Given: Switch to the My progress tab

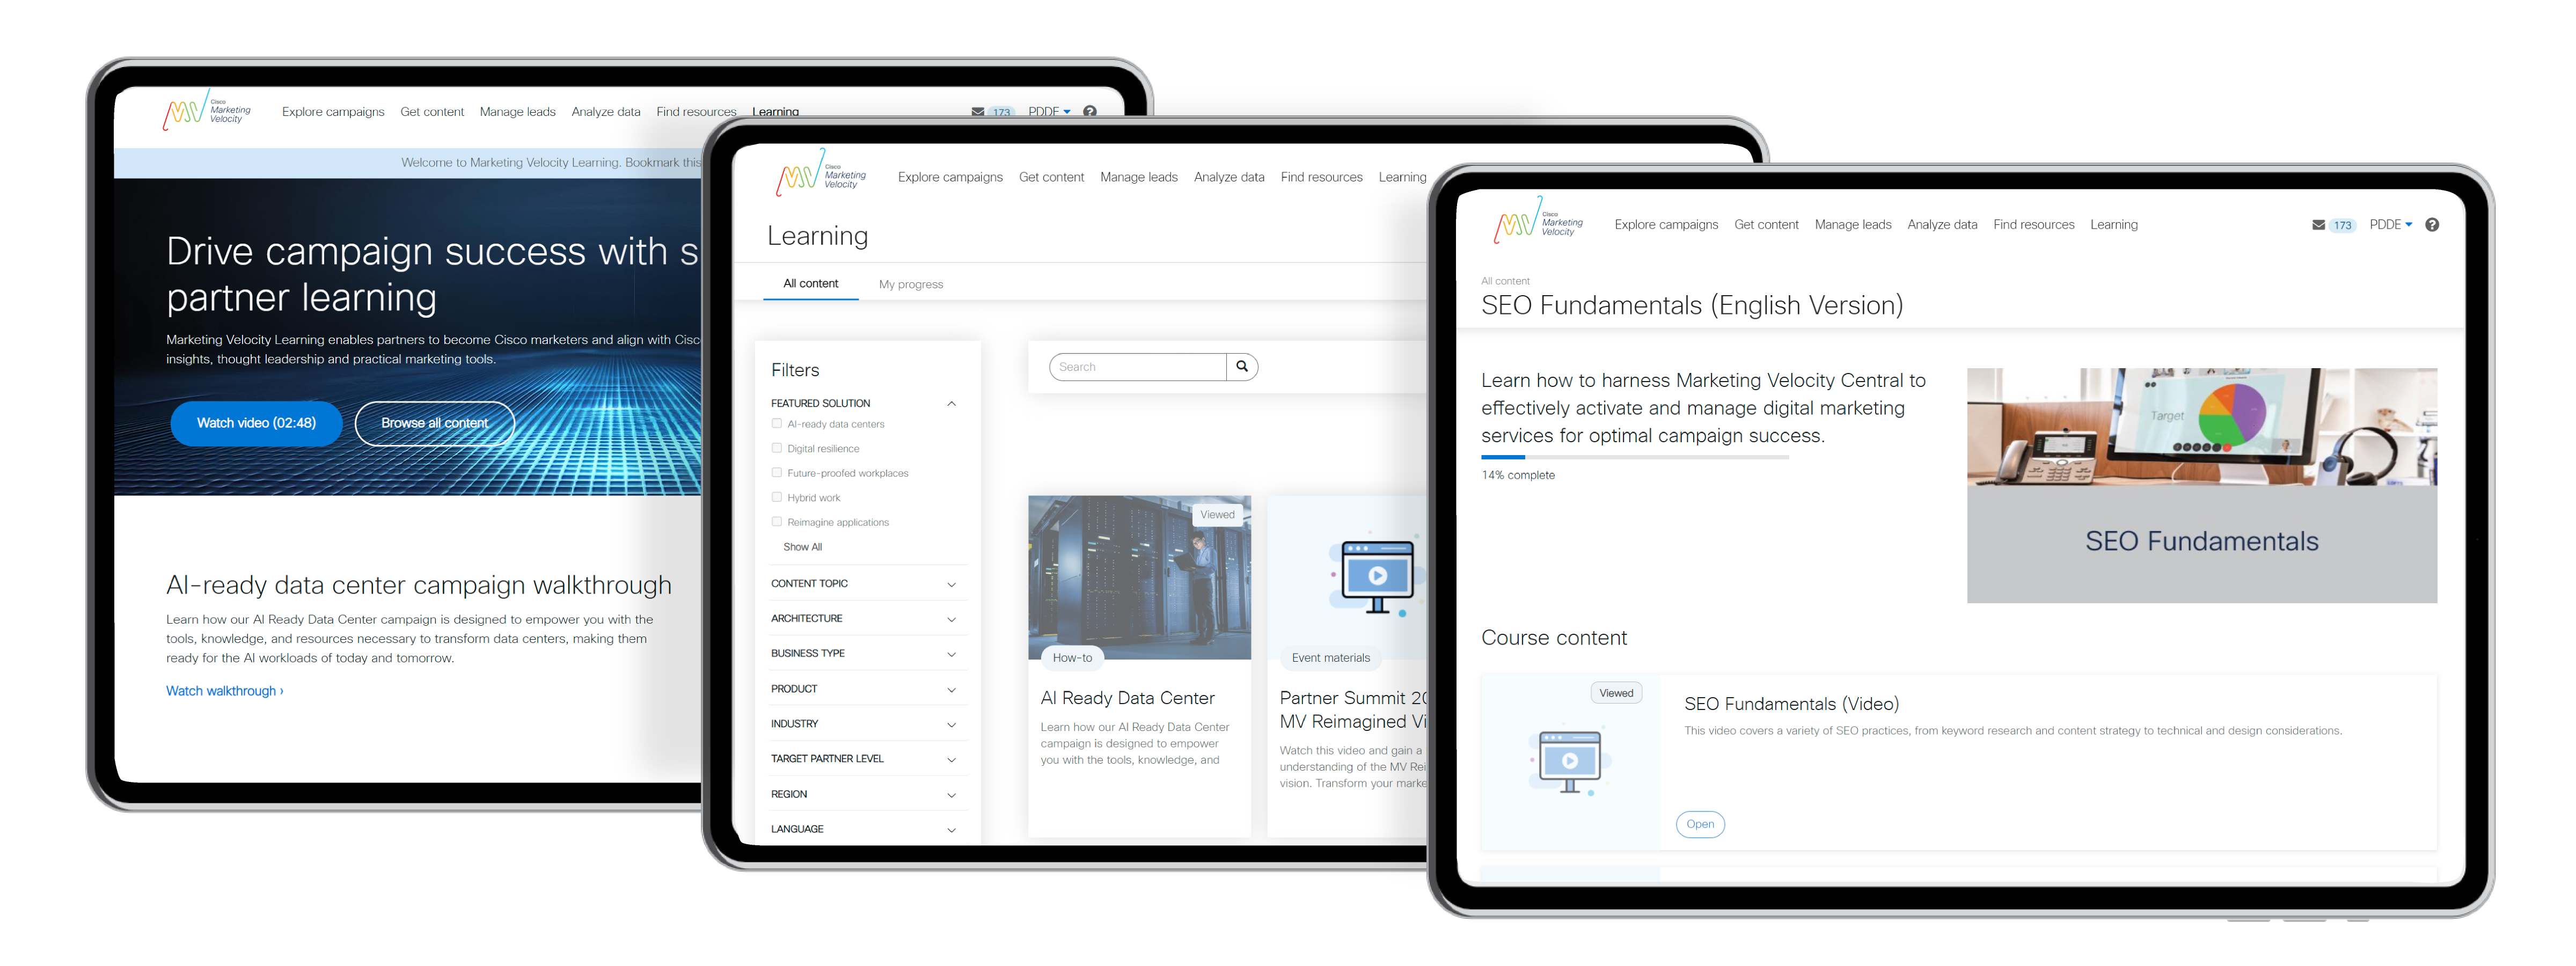Looking at the screenshot, I should (x=910, y=285).
